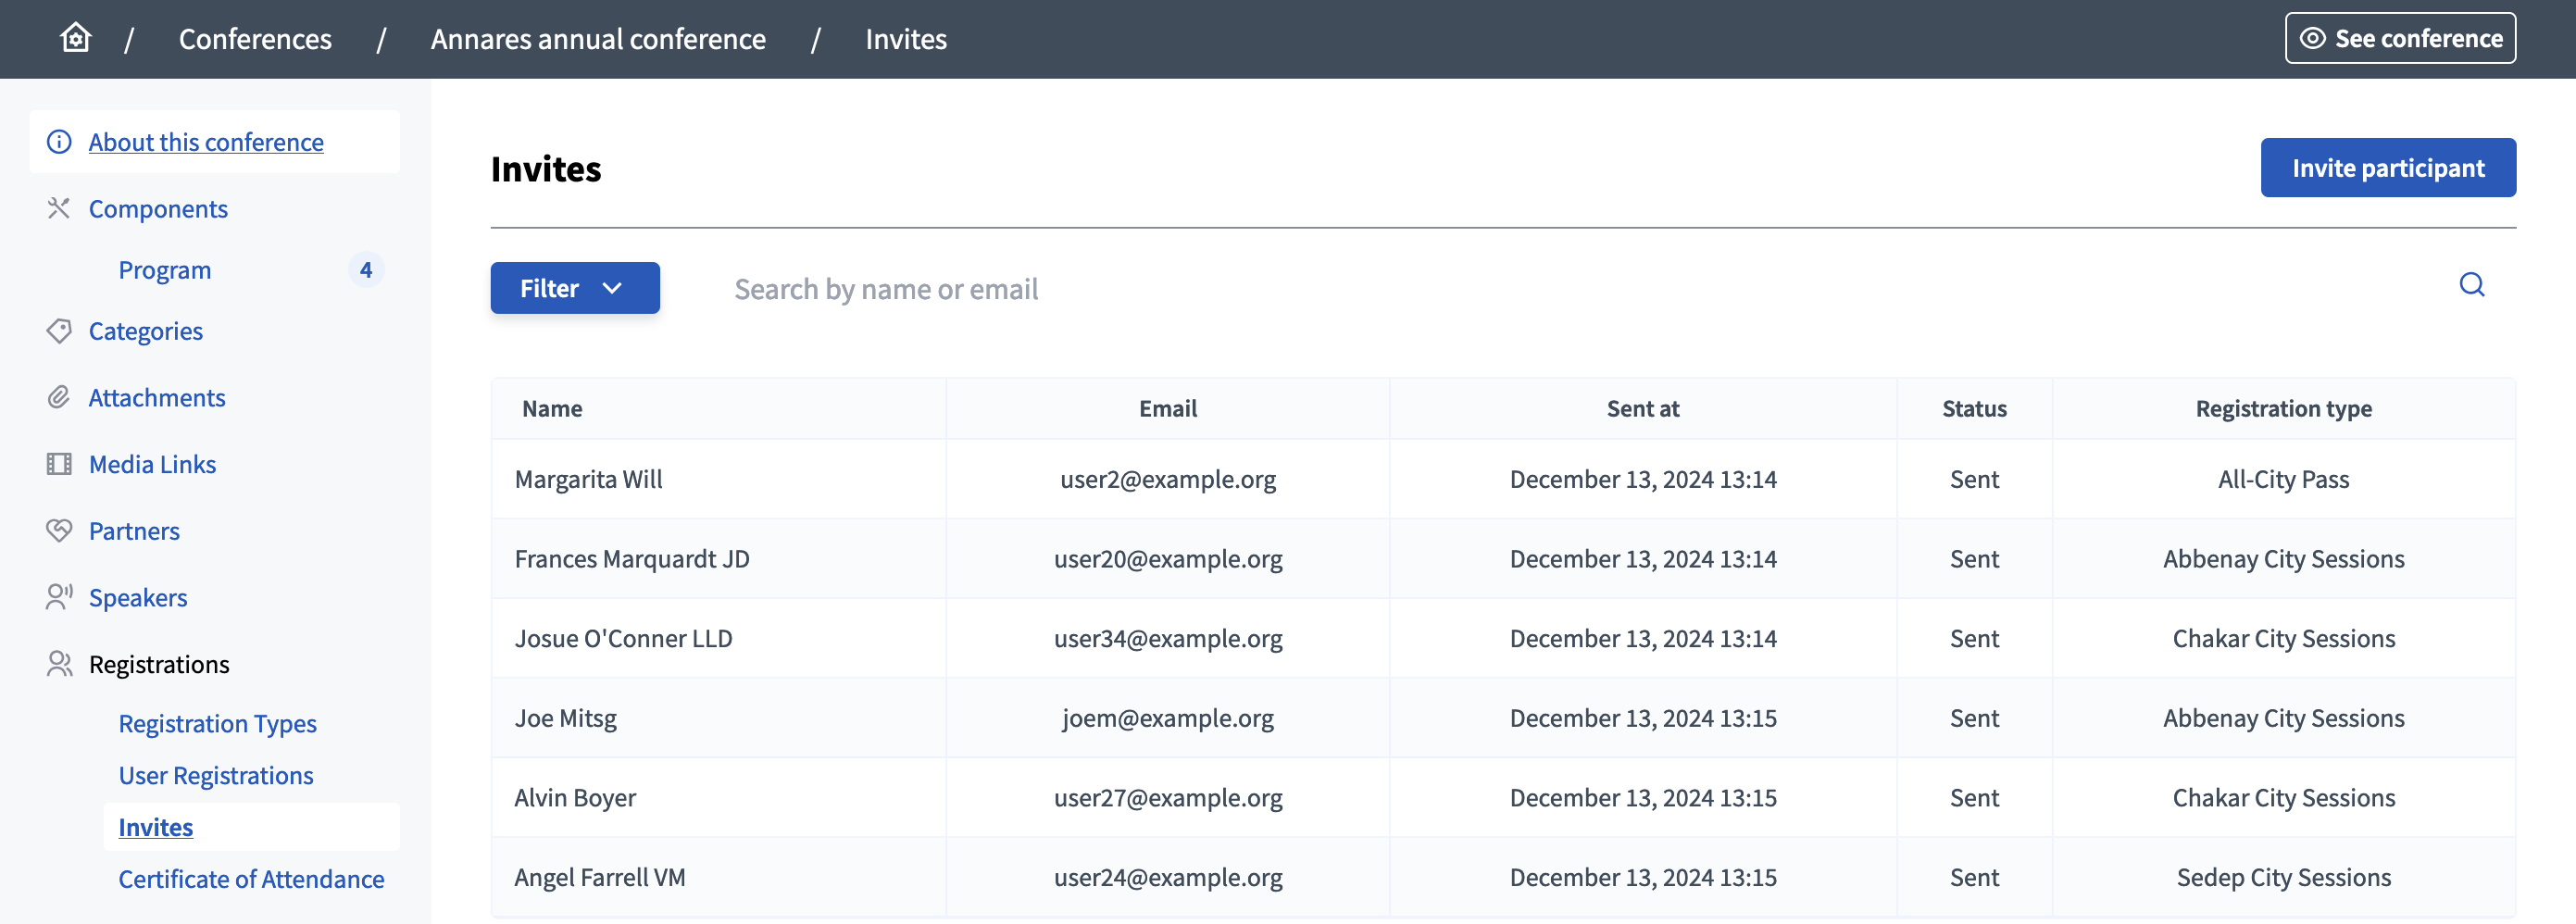Open Attachments via the paperclip icon
Viewport: 2576px width, 924px height.
58,397
